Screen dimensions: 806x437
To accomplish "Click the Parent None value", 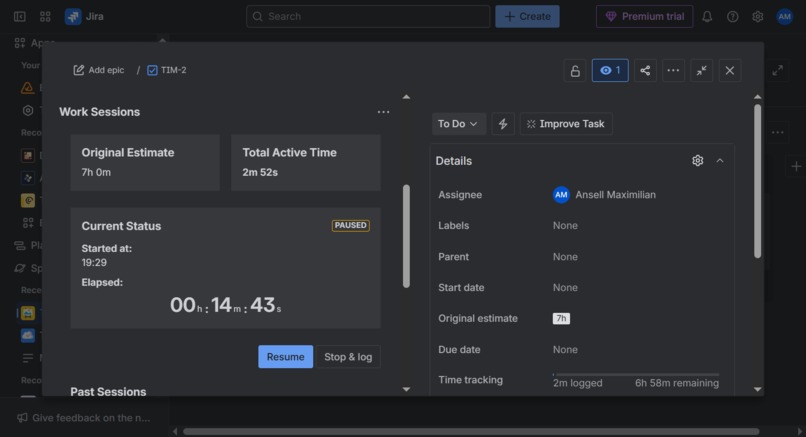I will [x=565, y=257].
